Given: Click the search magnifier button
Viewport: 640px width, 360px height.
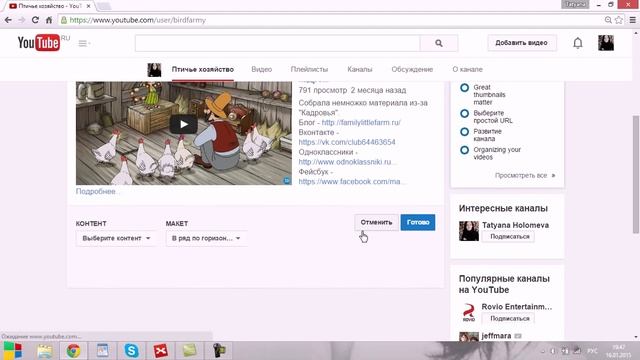Looking at the screenshot, I should click(439, 43).
